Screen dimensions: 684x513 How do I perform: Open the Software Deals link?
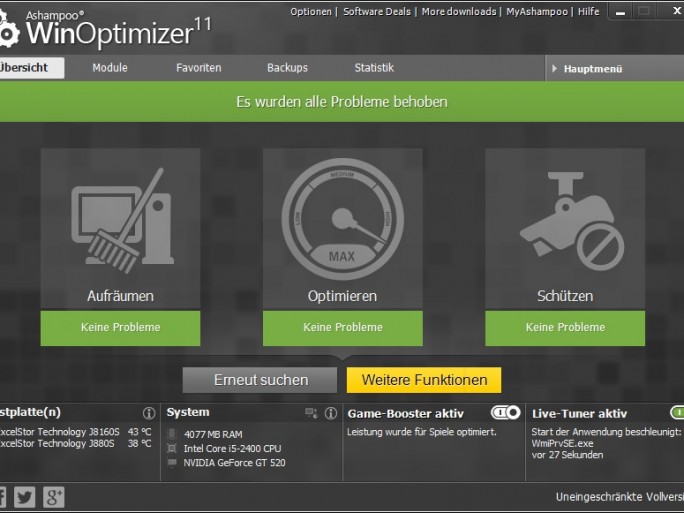pos(377,12)
